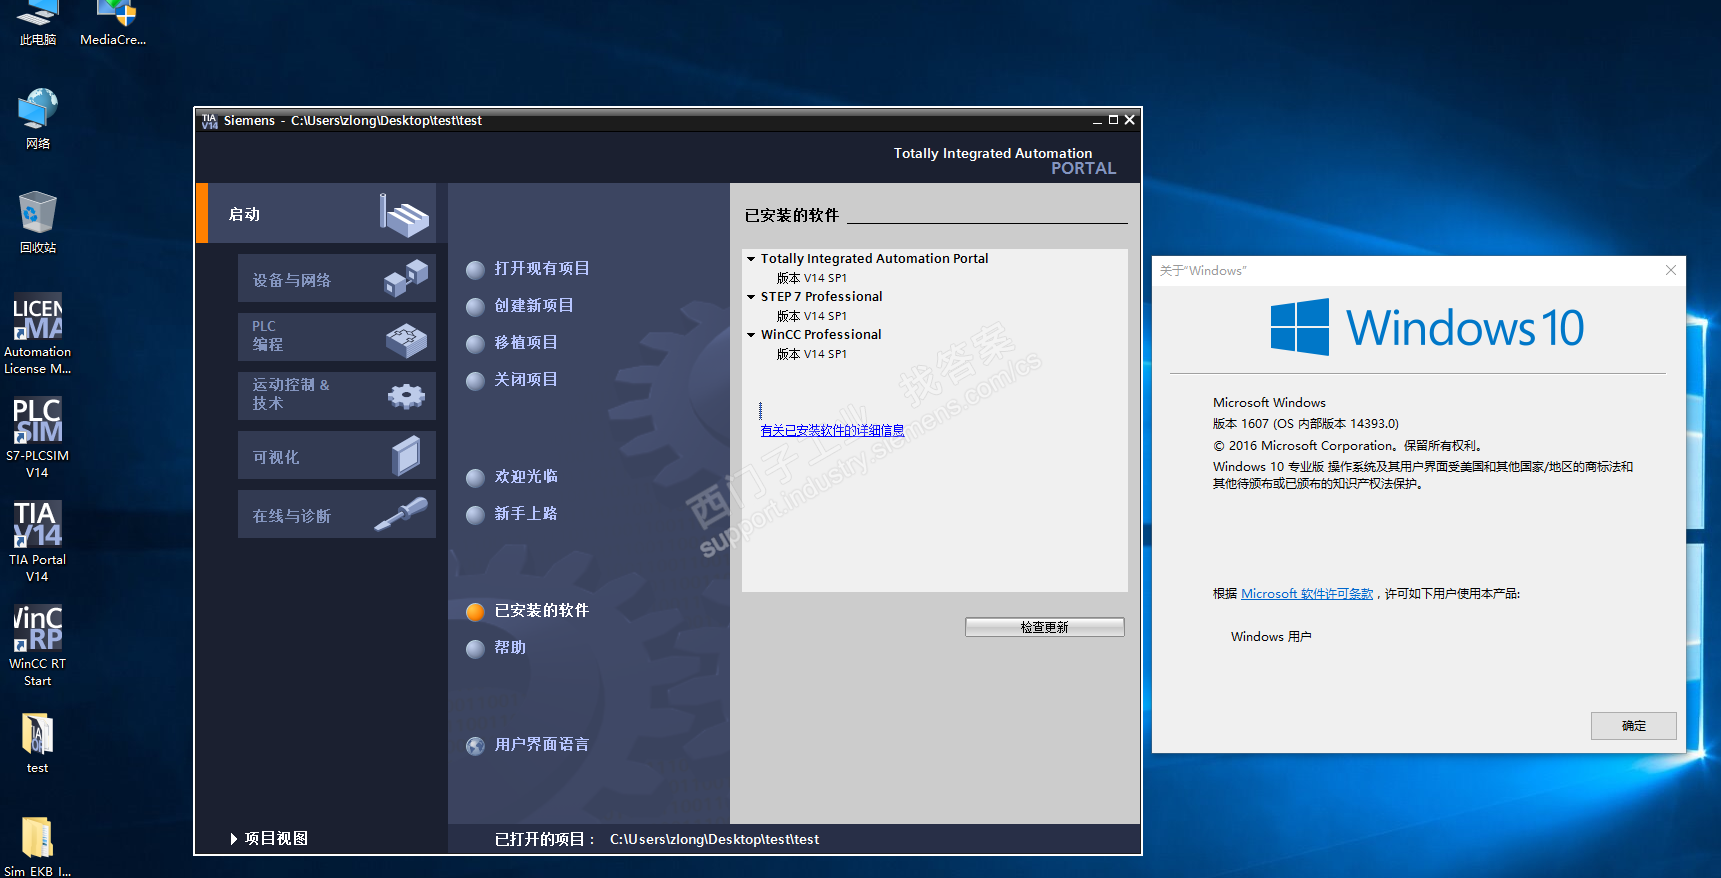The height and width of the screenshot is (878, 1721).
Task: Expand 项目视图 project view arrow
Action: point(234,839)
